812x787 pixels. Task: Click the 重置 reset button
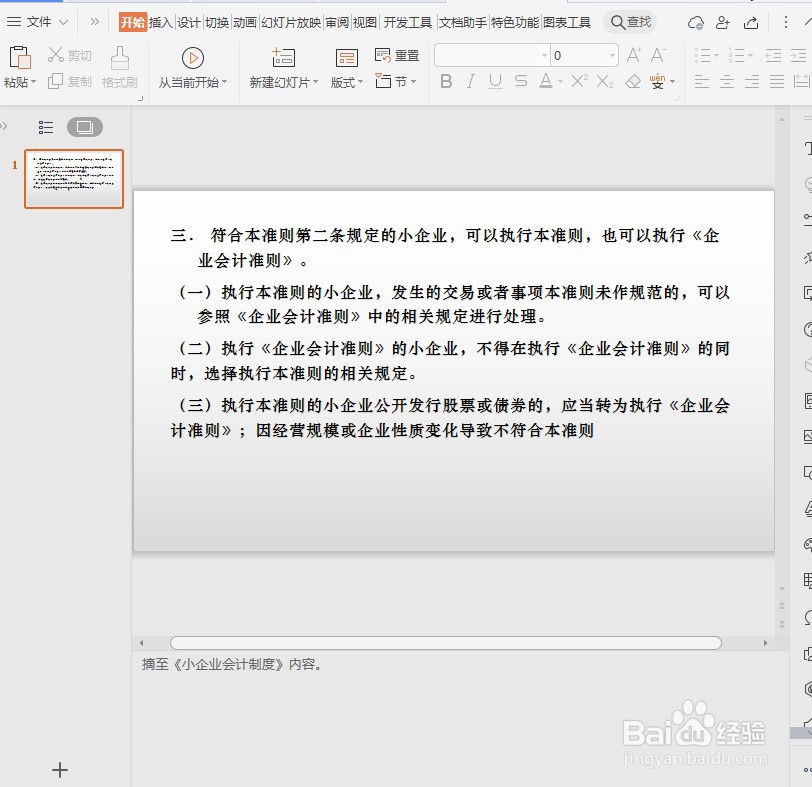(397, 55)
